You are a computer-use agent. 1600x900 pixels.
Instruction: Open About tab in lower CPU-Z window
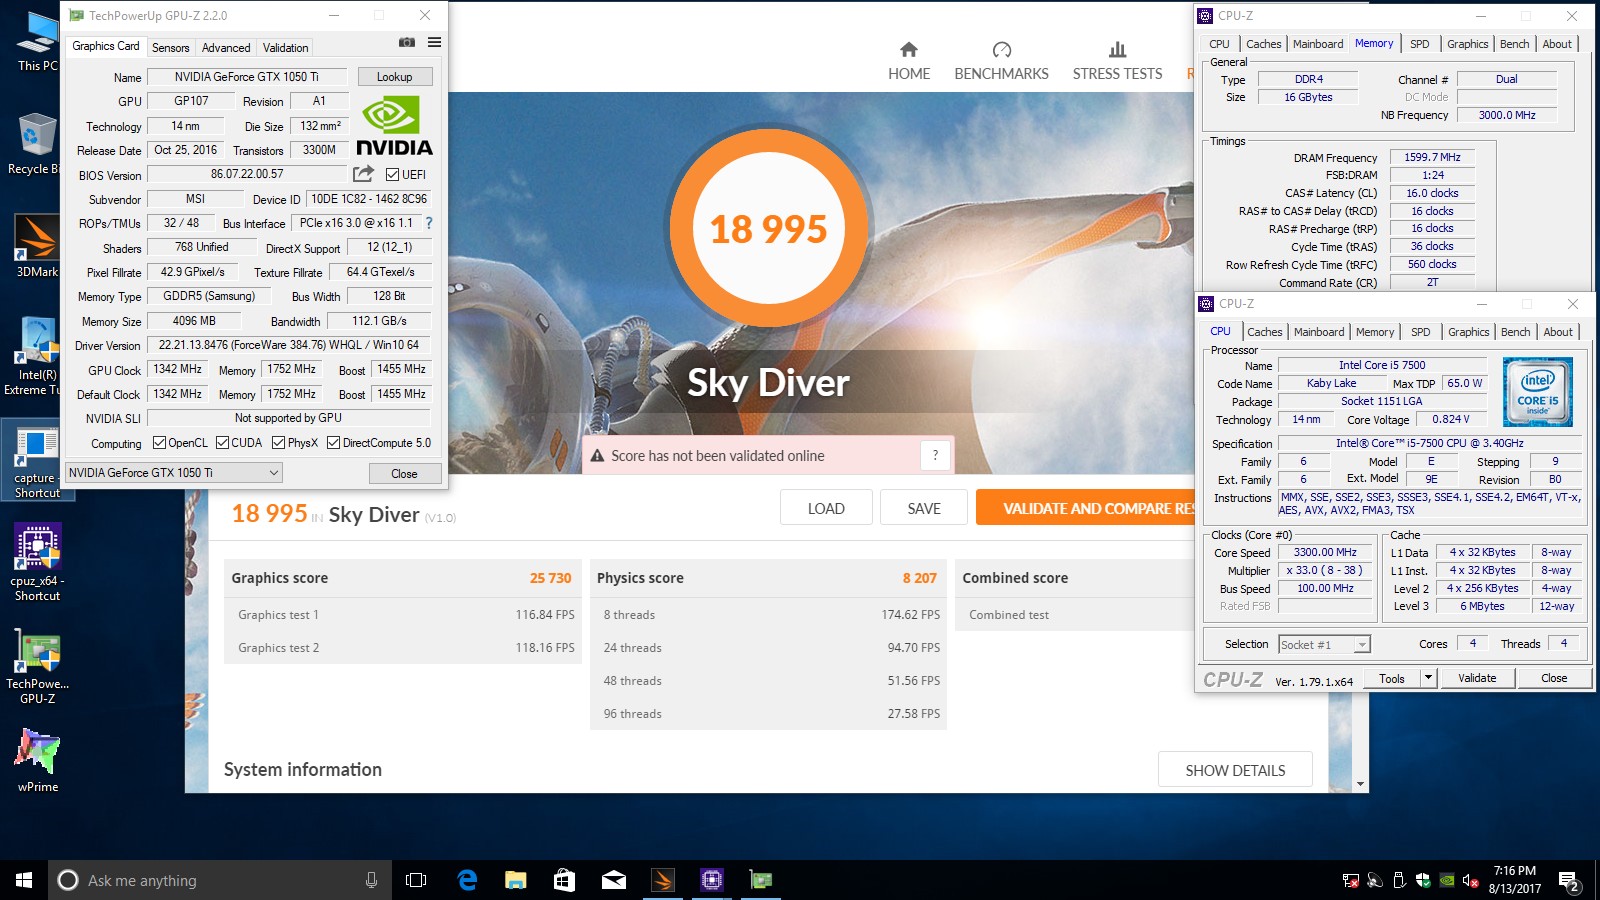click(x=1558, y=332)
